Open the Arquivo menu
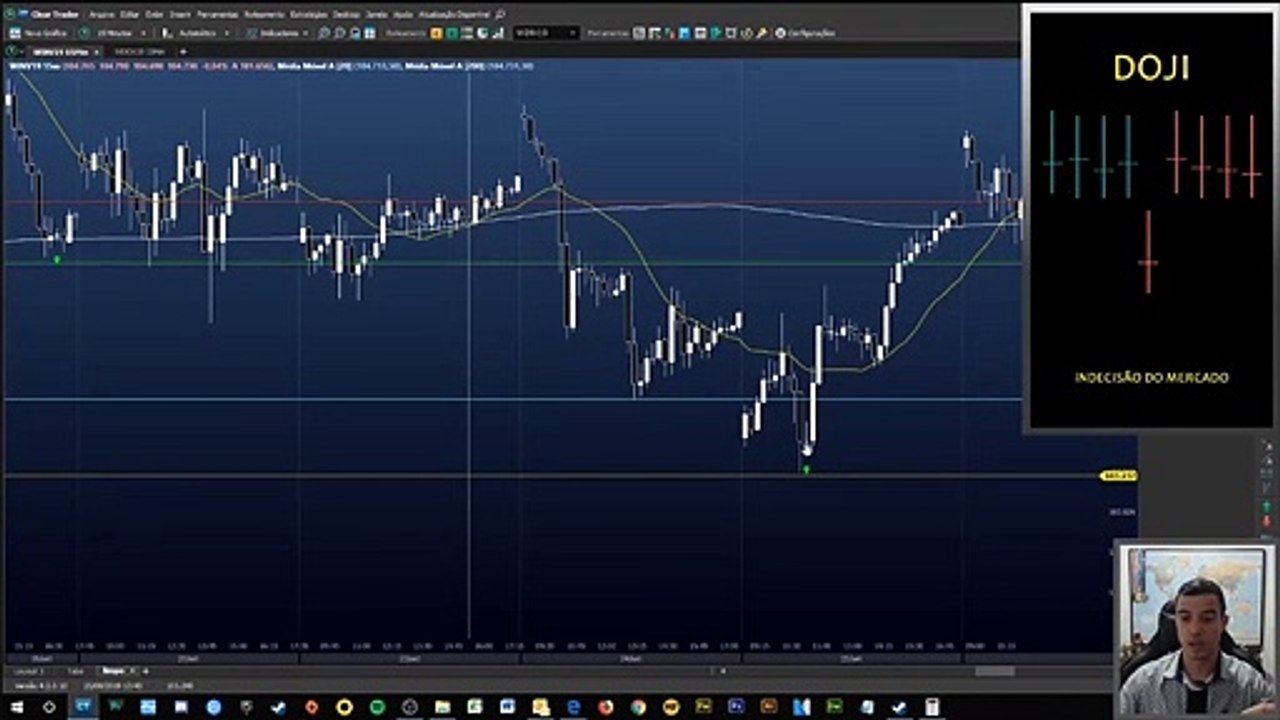This screenshot has width=1280, height=720. click(x=101, y=15)
